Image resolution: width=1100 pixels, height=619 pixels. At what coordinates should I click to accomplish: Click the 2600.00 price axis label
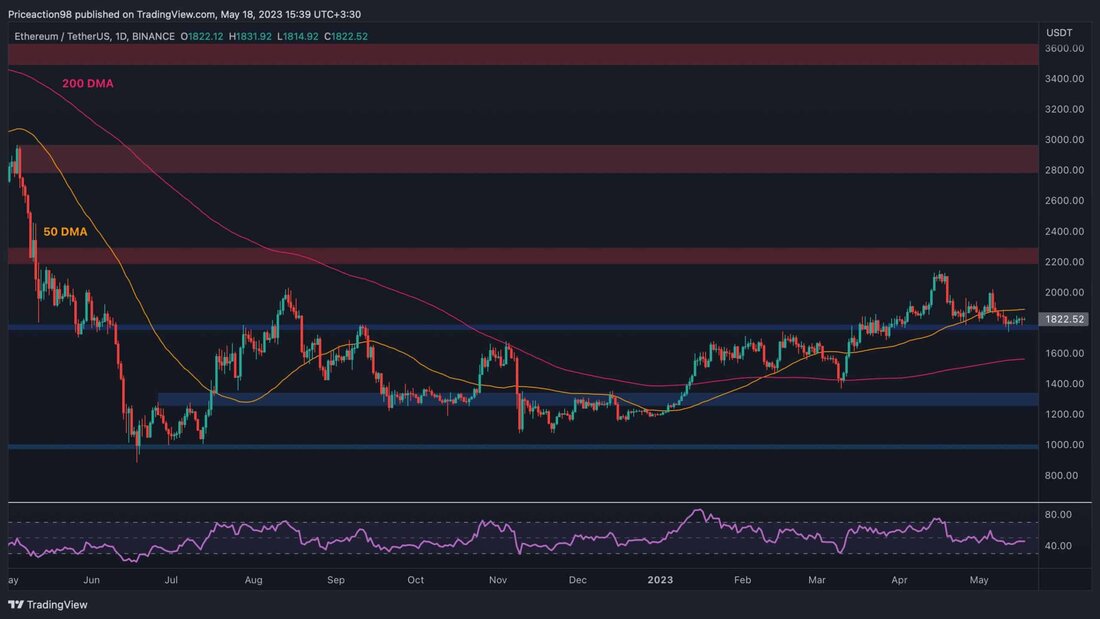tap(1064, 201)
